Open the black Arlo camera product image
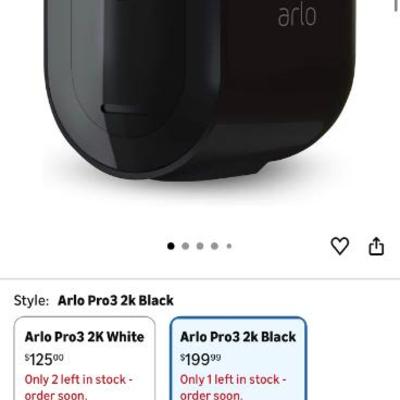The height and width of the screenshot is (400, 400). (x=200, y=90)
